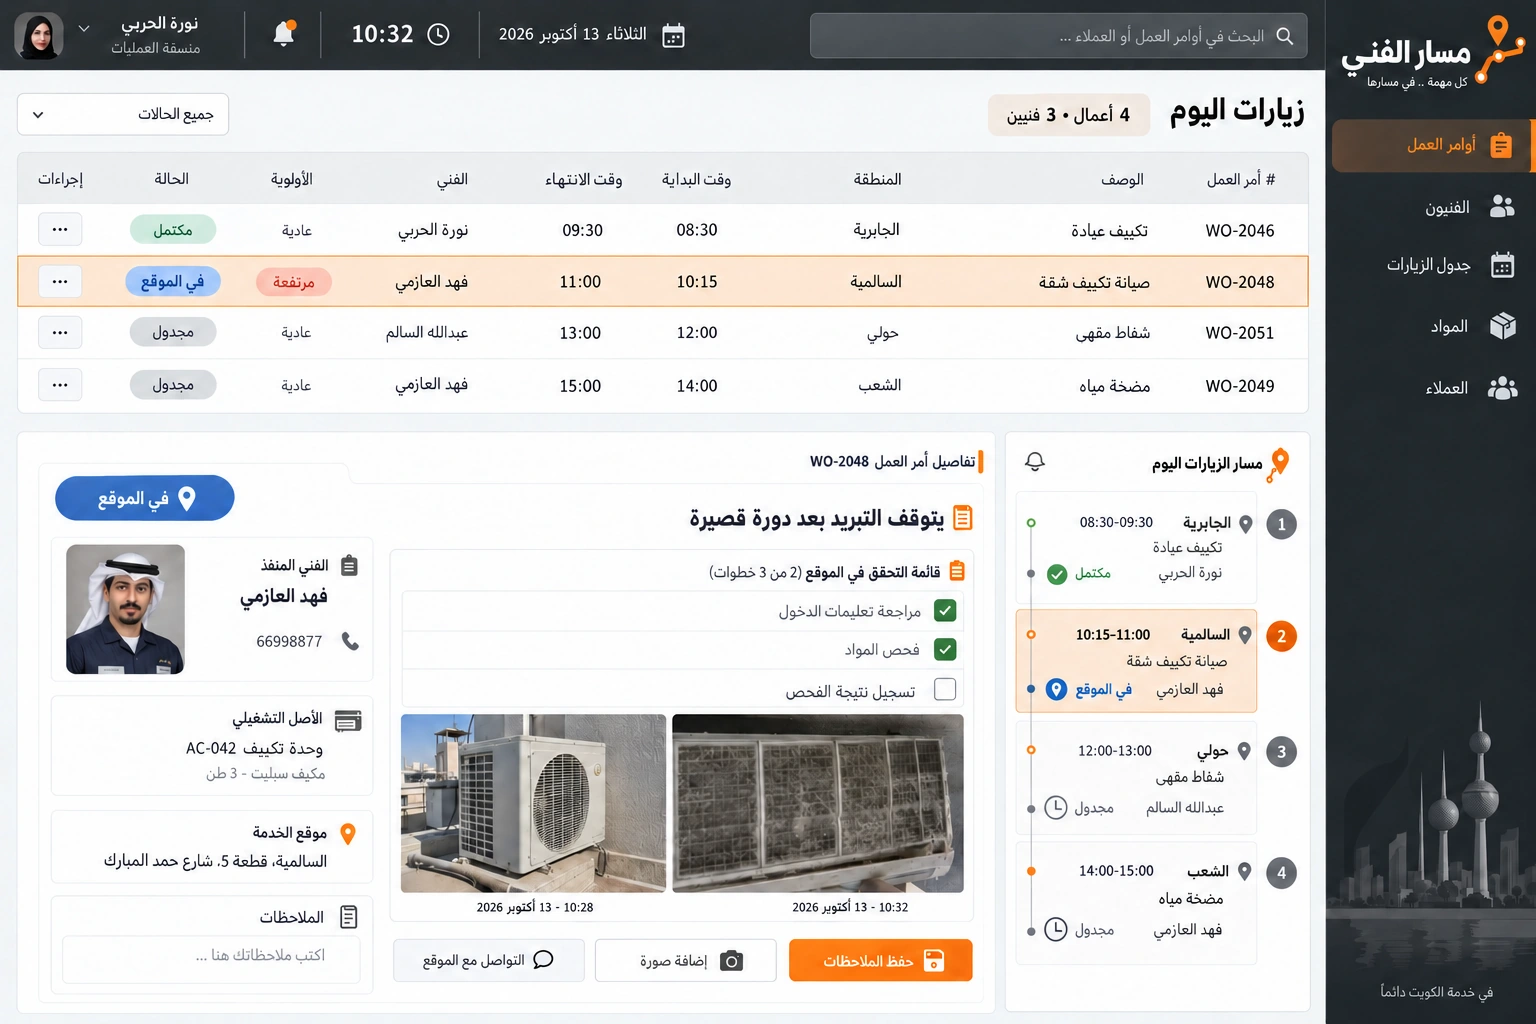Select route stop 3 حولي card

pos(1136,778)
